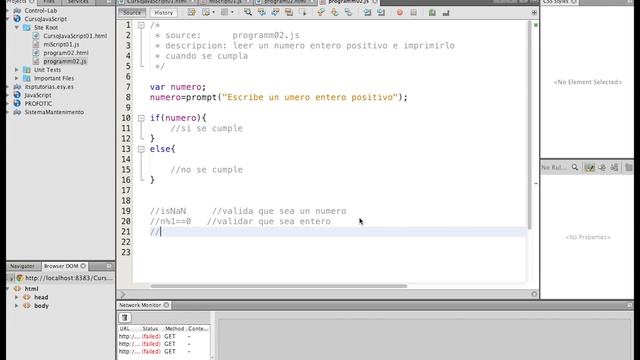
Task: Click the round icon at editor's bottom-right corner
Action: [534, 294]
